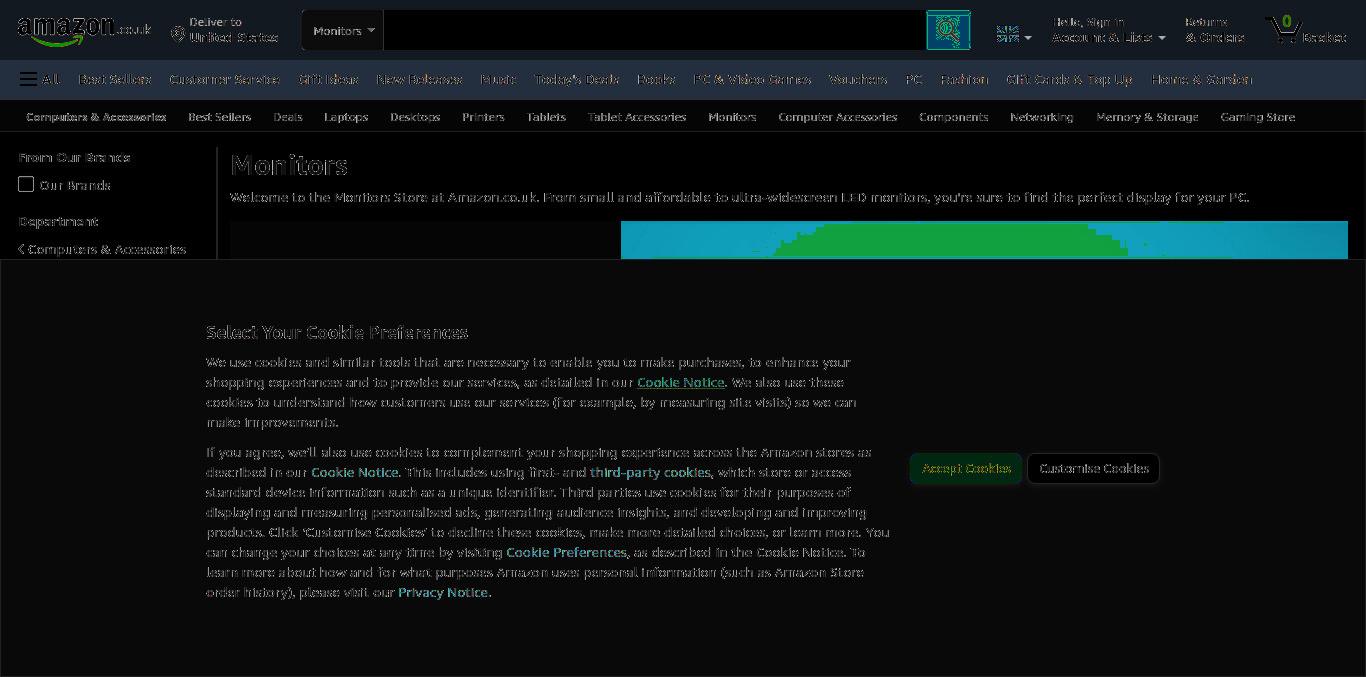Open Books in the nav bar
The image size is (1366, 677).
click(x=656, y=79)
